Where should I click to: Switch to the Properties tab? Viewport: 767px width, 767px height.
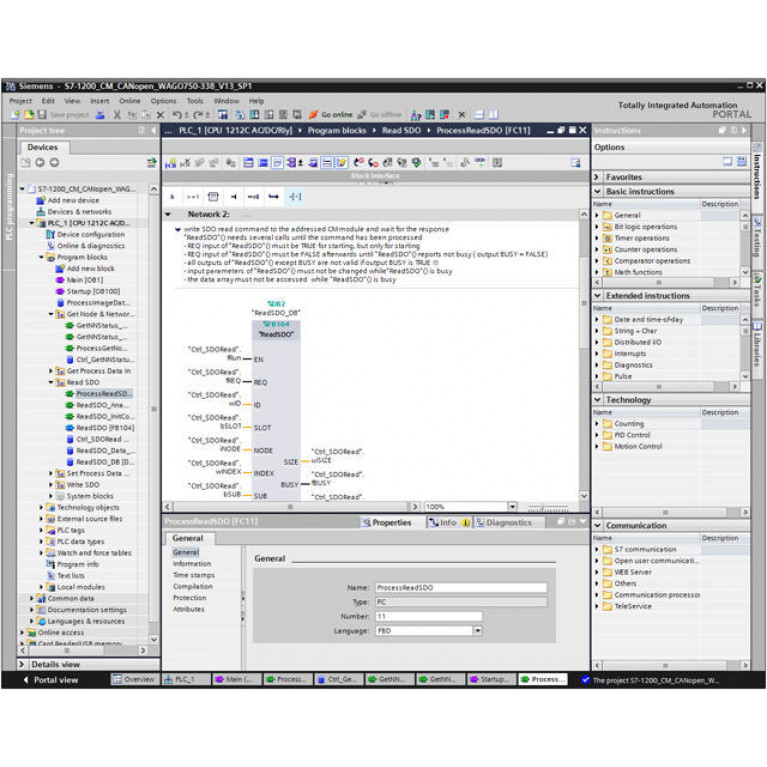pos(387,522)
